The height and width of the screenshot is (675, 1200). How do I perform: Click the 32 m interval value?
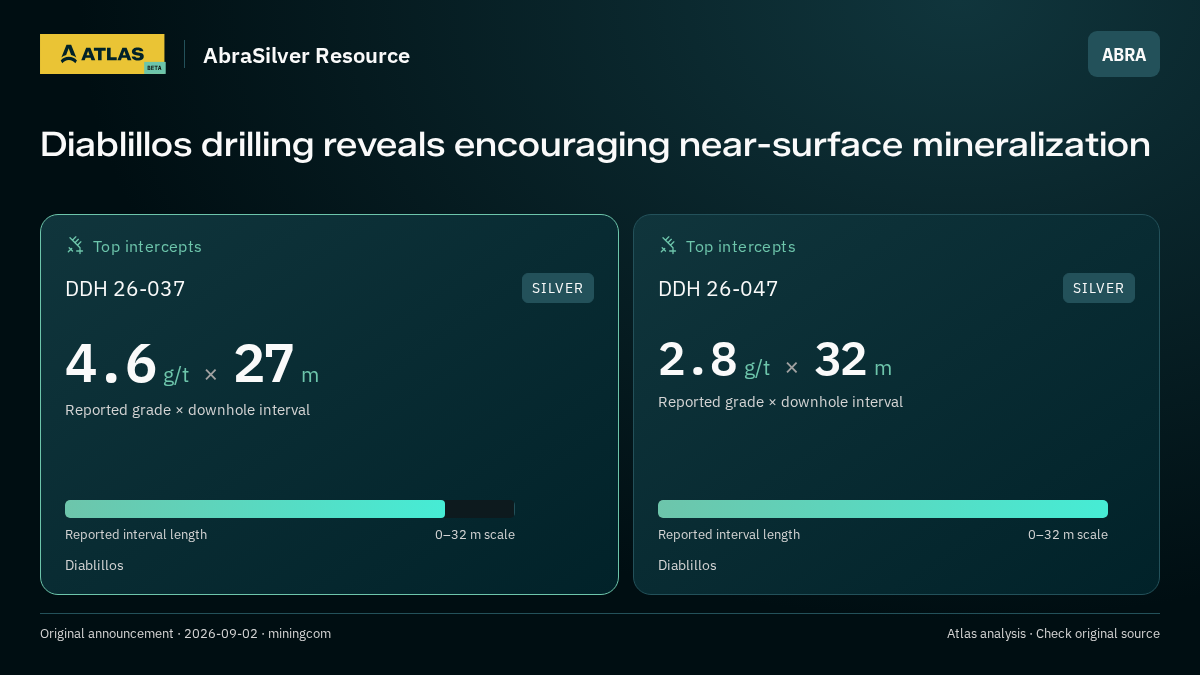coord(853,360)
